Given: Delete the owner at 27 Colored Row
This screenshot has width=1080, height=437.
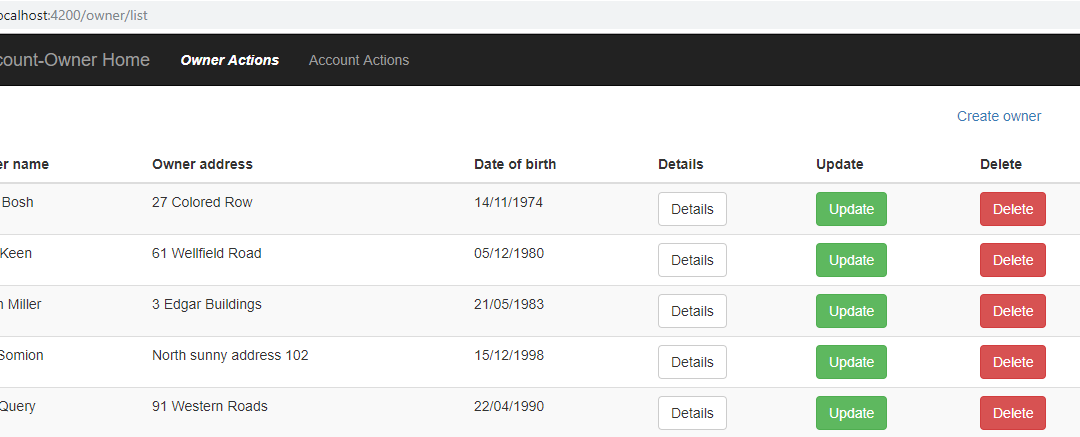Looking at the screenshot, I should (1012, 209).
